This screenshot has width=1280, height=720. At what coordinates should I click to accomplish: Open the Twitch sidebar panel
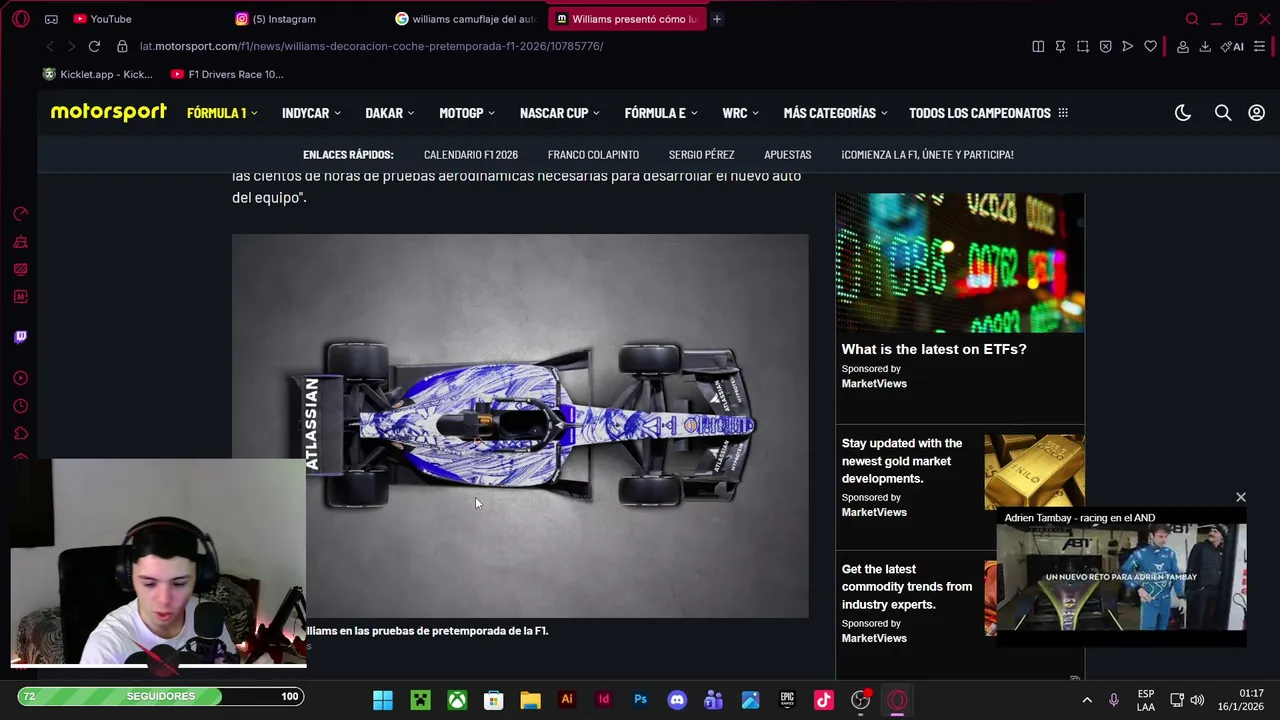(x=20, y=337)
